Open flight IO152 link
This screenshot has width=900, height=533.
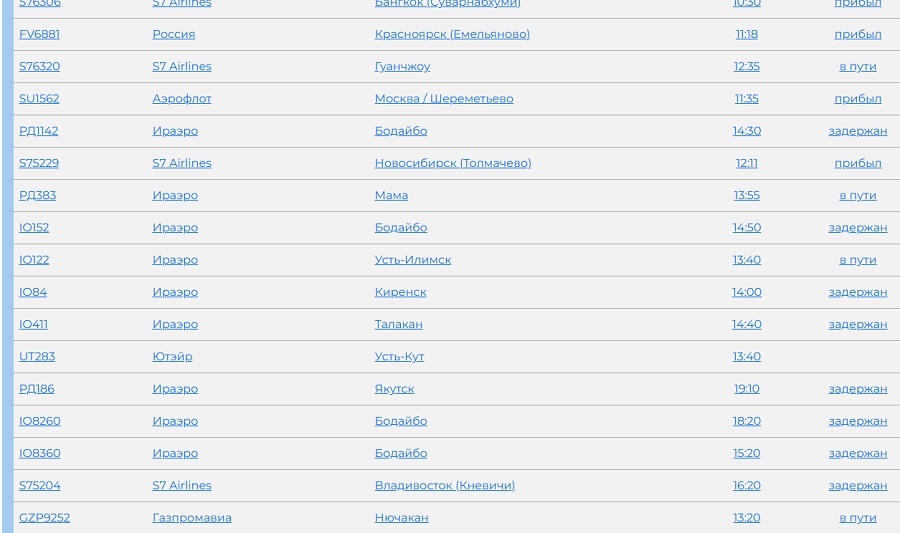tap(34, 227)
